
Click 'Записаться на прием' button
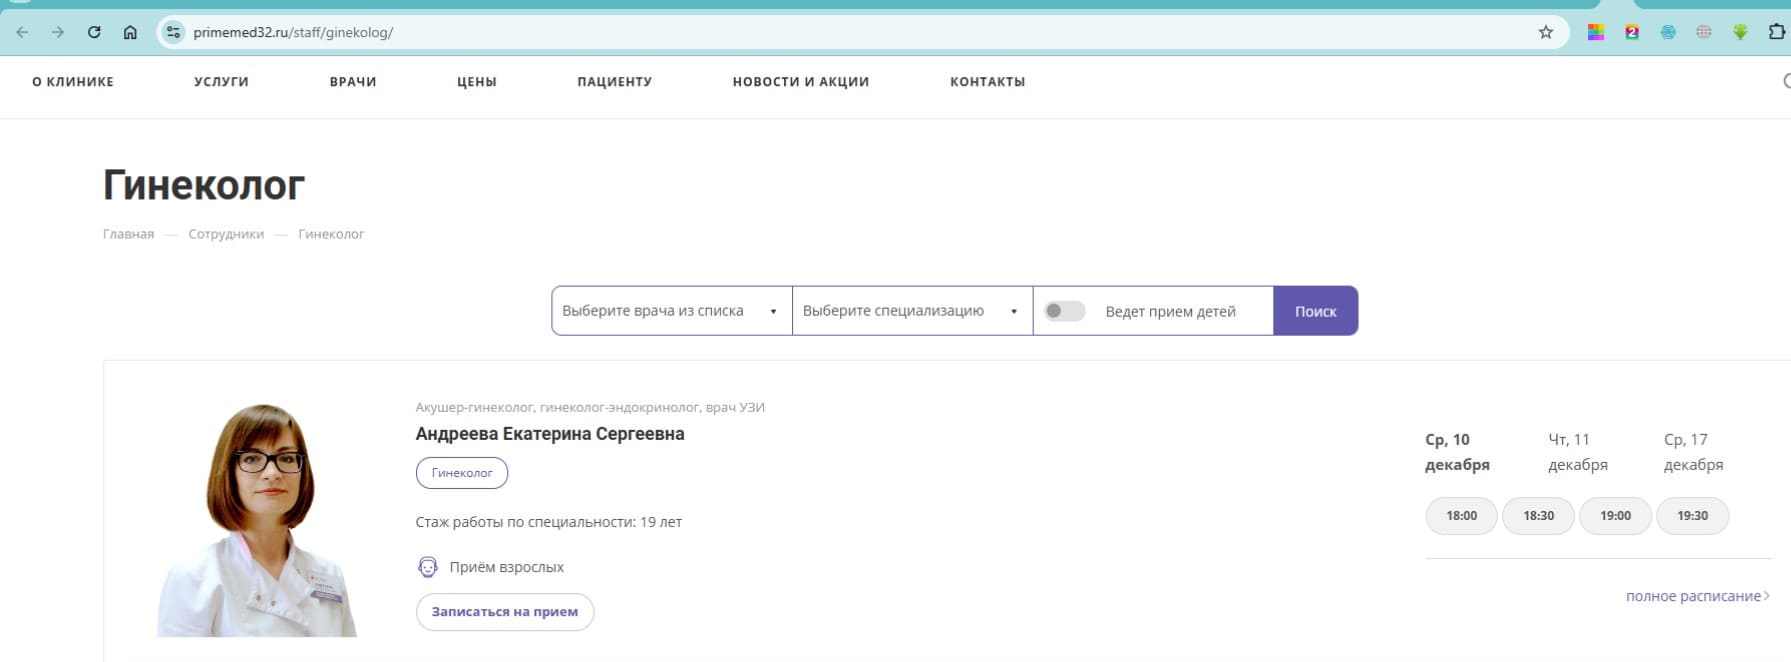coord(504,612)
